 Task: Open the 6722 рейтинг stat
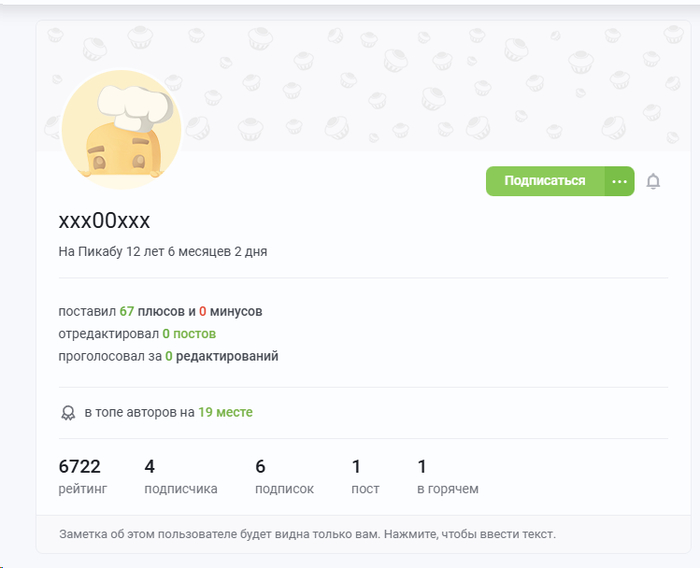click(x=82, y=476)
